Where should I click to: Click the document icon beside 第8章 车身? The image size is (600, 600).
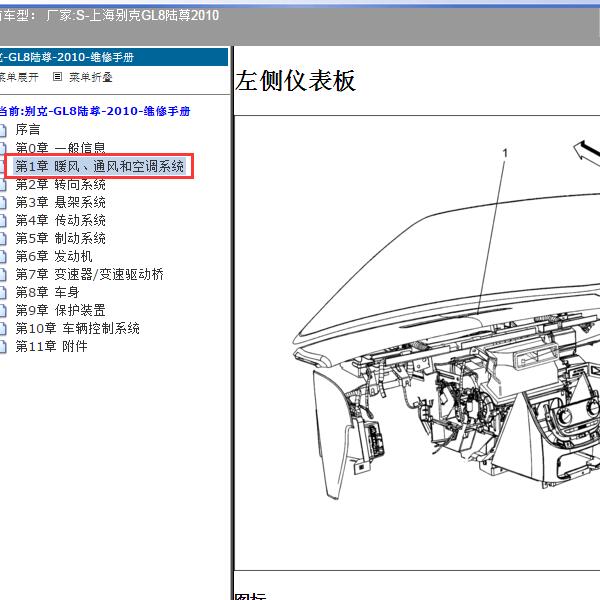[3, 292]
